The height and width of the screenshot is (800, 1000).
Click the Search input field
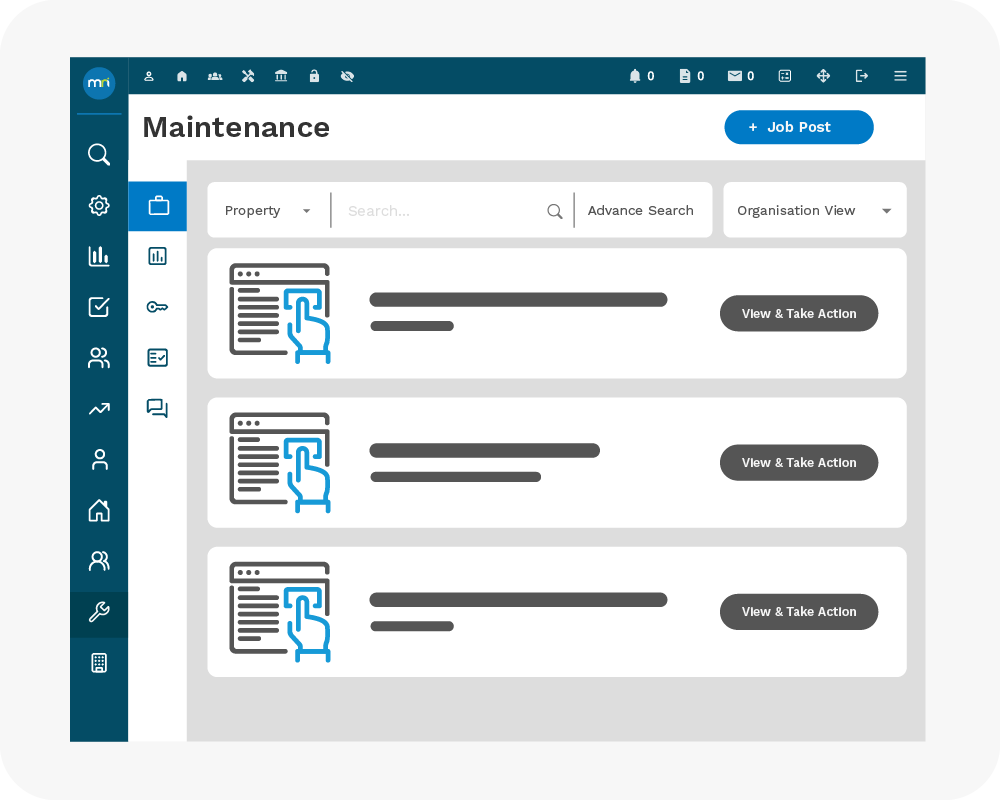pos(440,211)
